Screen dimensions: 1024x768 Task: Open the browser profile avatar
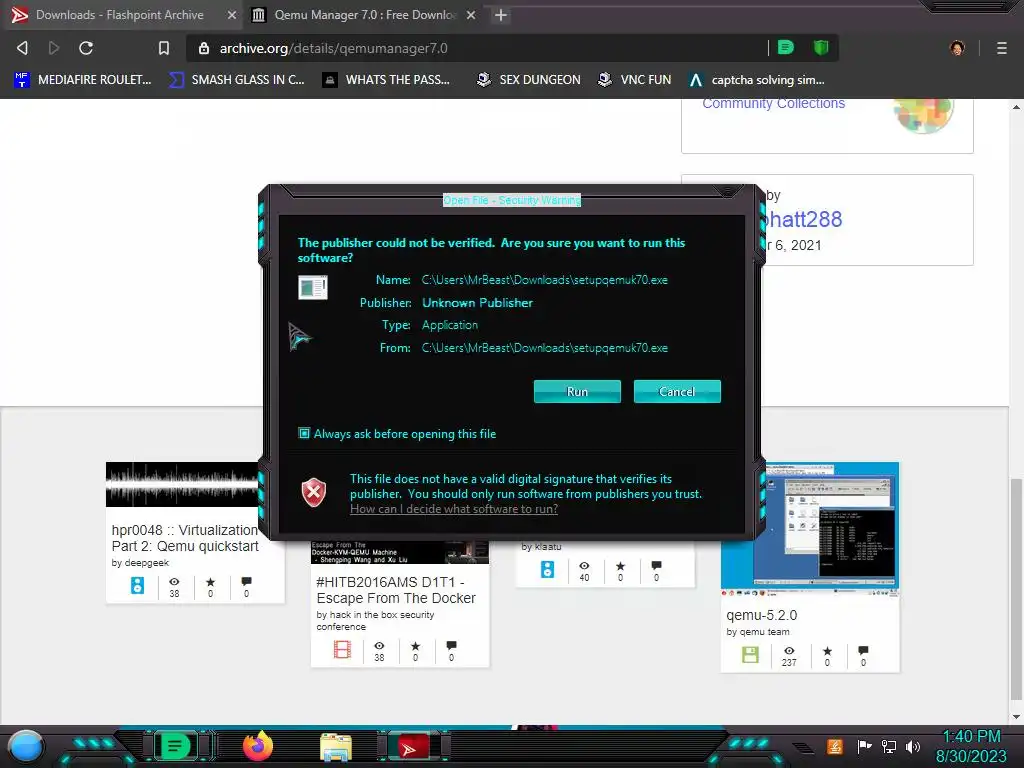[957, 48]
